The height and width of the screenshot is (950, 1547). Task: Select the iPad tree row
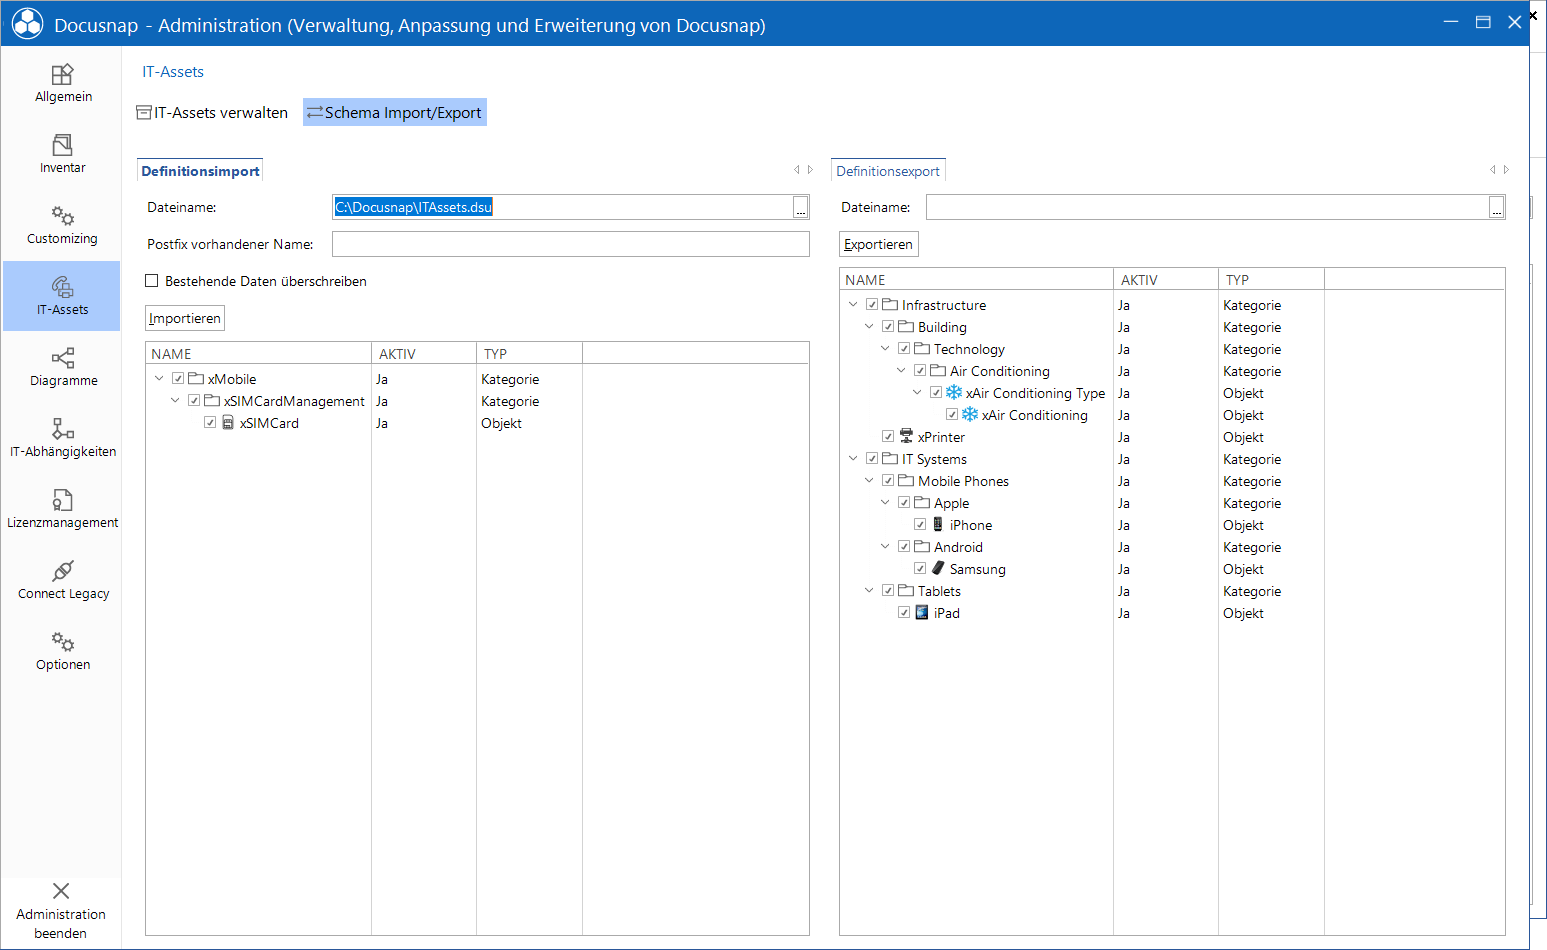(x=1172, y=613)
